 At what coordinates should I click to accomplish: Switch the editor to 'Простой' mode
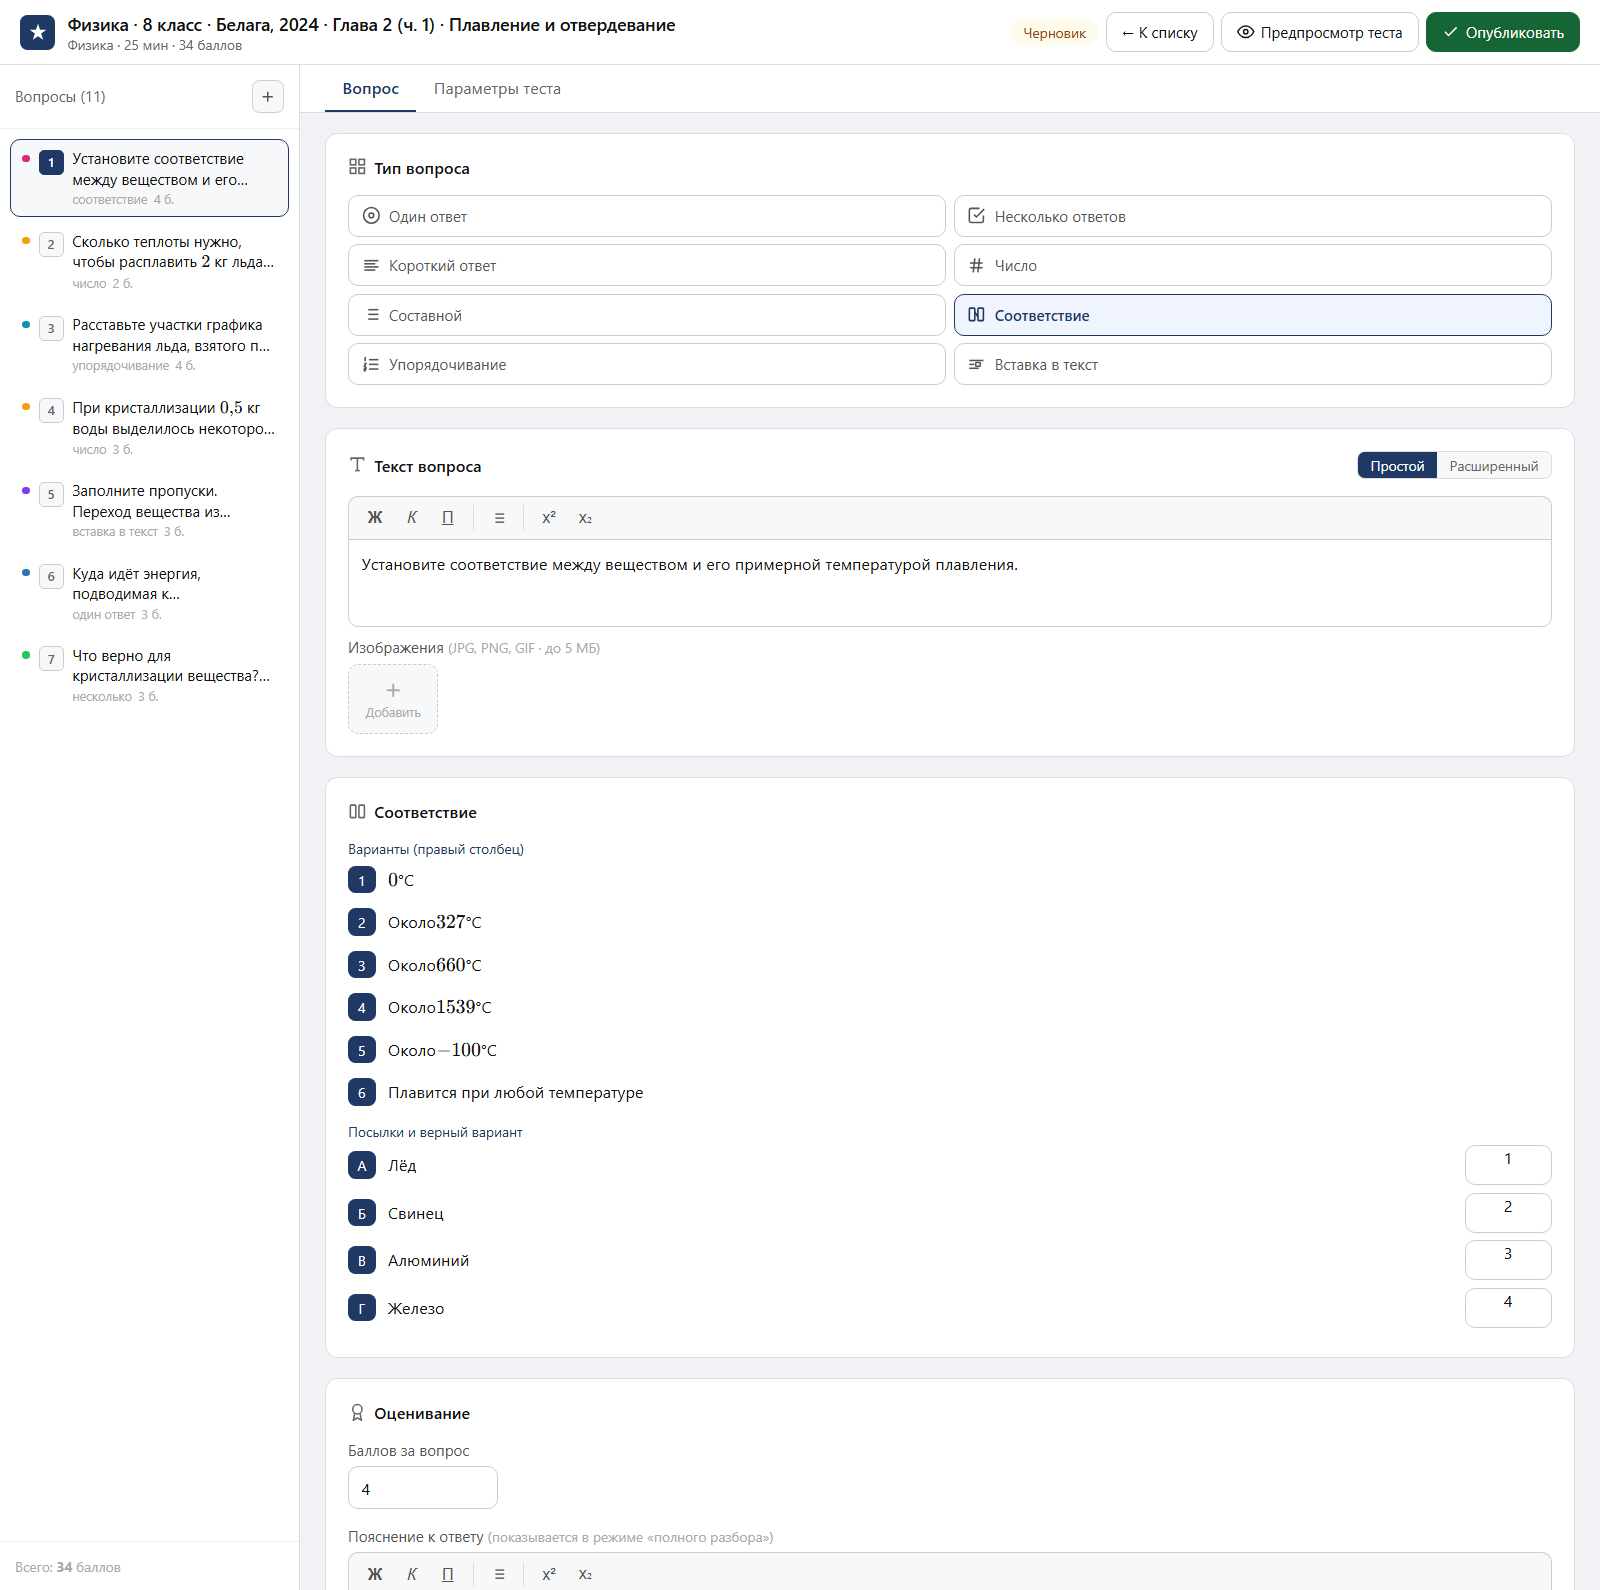(1397, 466)
